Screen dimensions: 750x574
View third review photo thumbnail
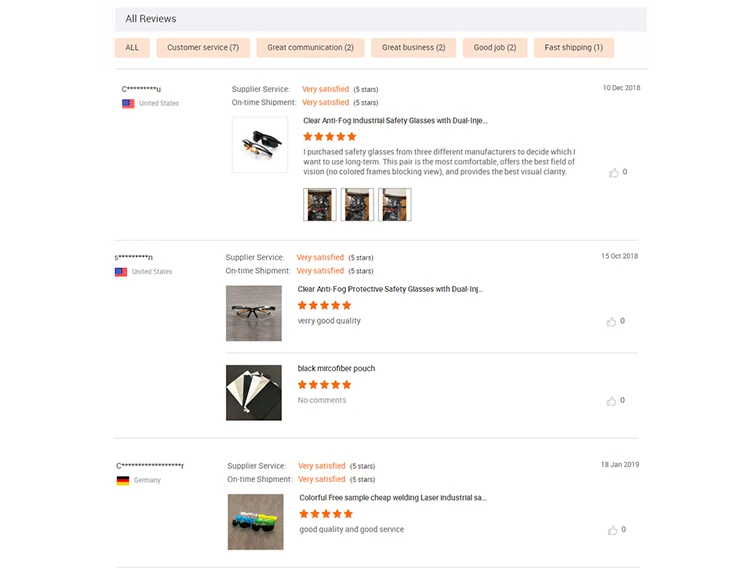(x=395, y=204)
